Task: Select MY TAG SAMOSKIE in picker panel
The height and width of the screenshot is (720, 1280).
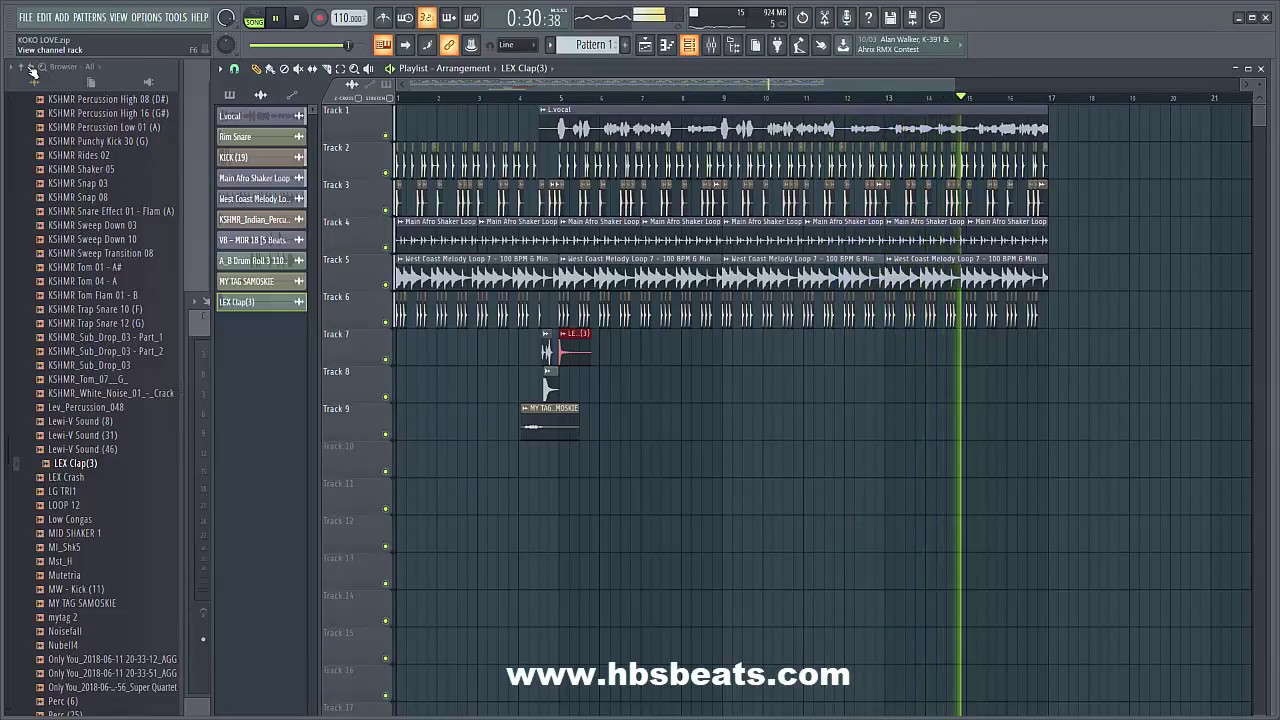Action: 261,281
